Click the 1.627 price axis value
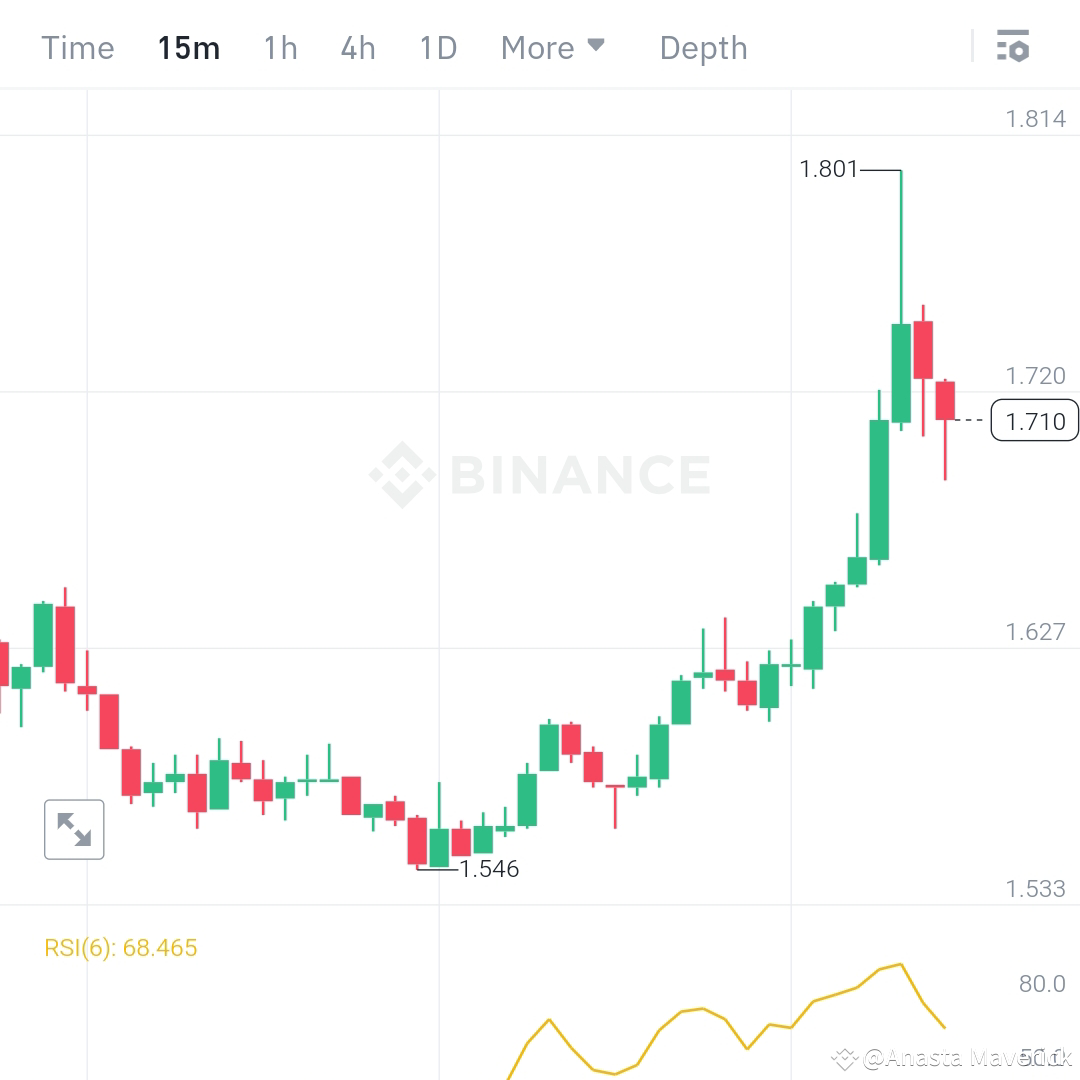The width and height of the screenshot is (1080, 1080). click(1037, 631)
